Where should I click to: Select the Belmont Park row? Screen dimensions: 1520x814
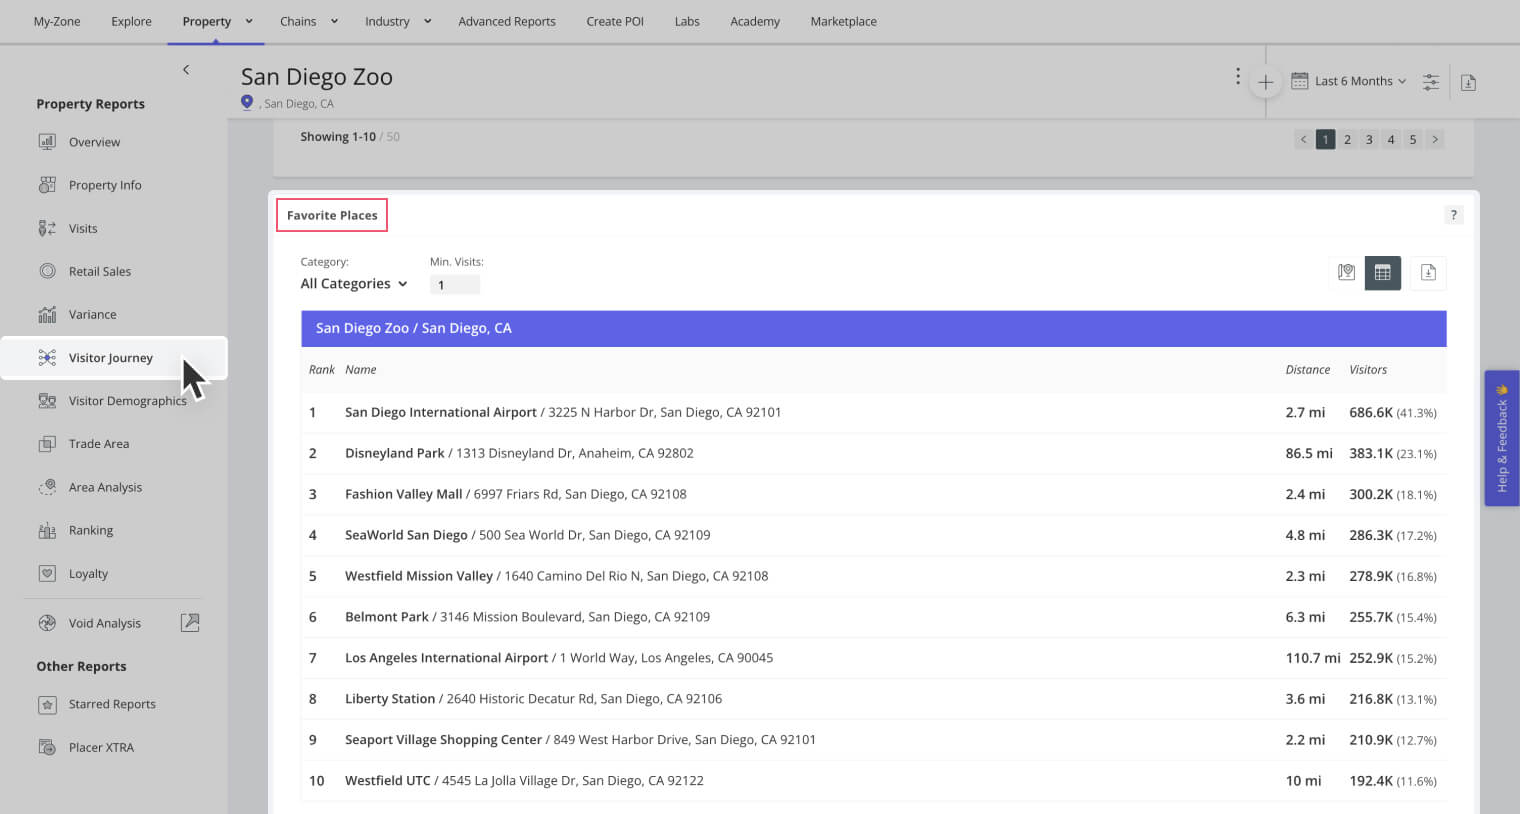click(873, 617)
